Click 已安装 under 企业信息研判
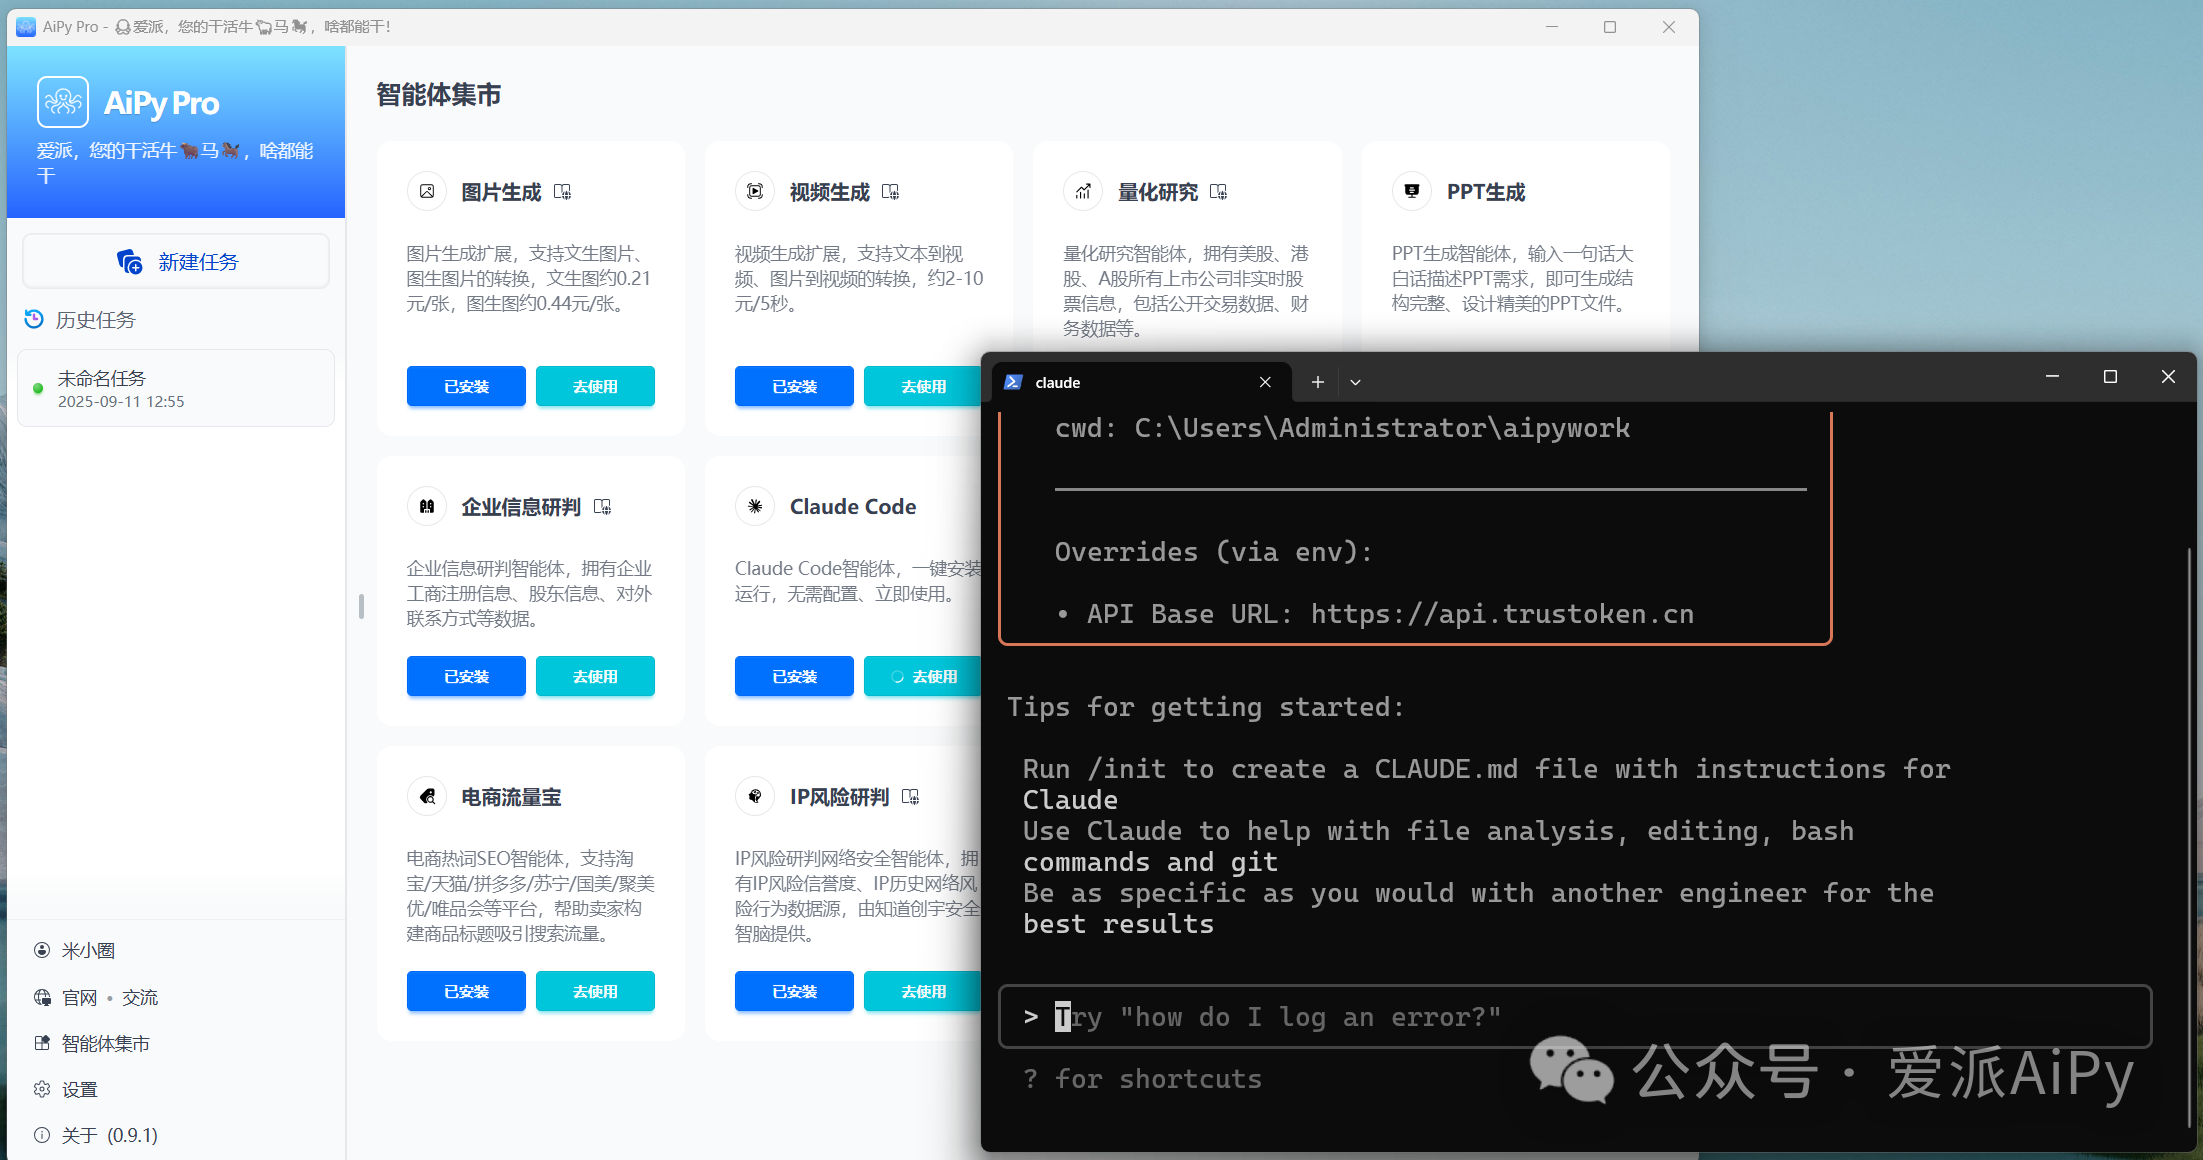This screenshot has height=1160, width=2203. click(466, 676)
